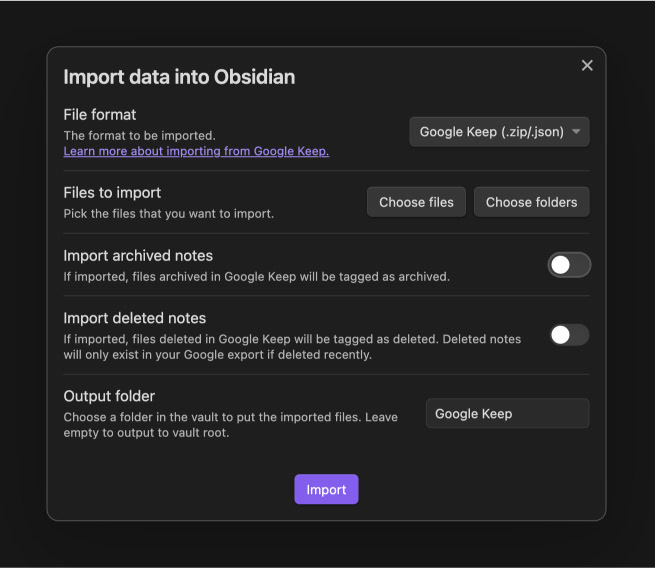The image size is (655, 568).
Task: Focus the Output folder input field
Action: [508, 413]
